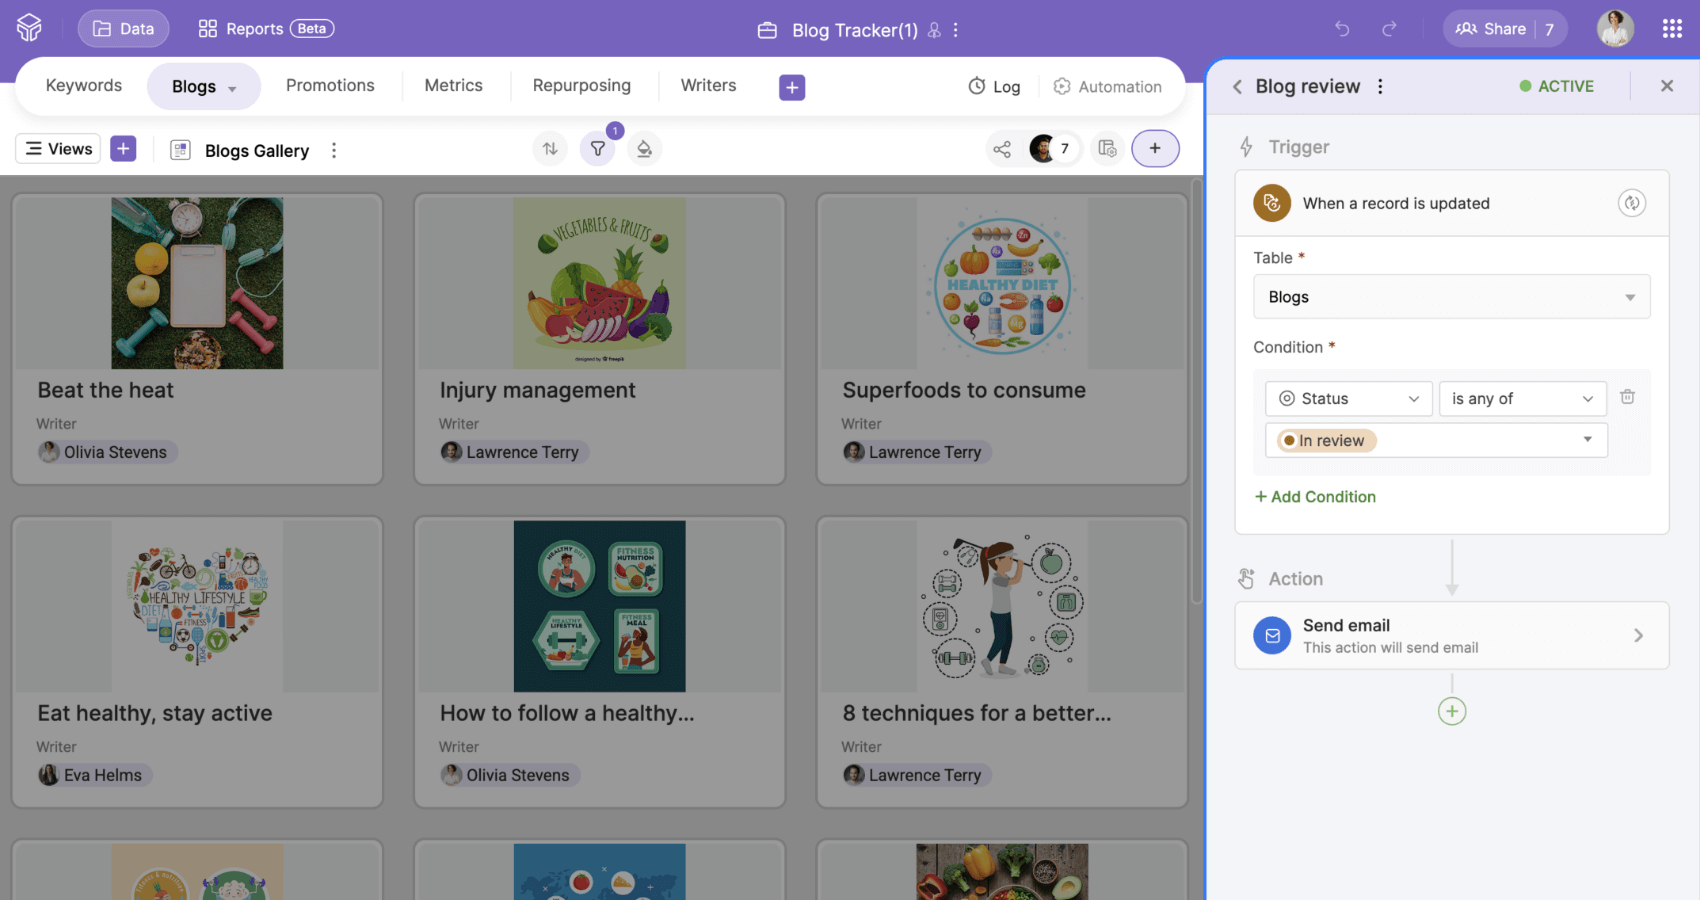Click the Share button
The image size is (1700, 900).
click(x=1490, y=29)
